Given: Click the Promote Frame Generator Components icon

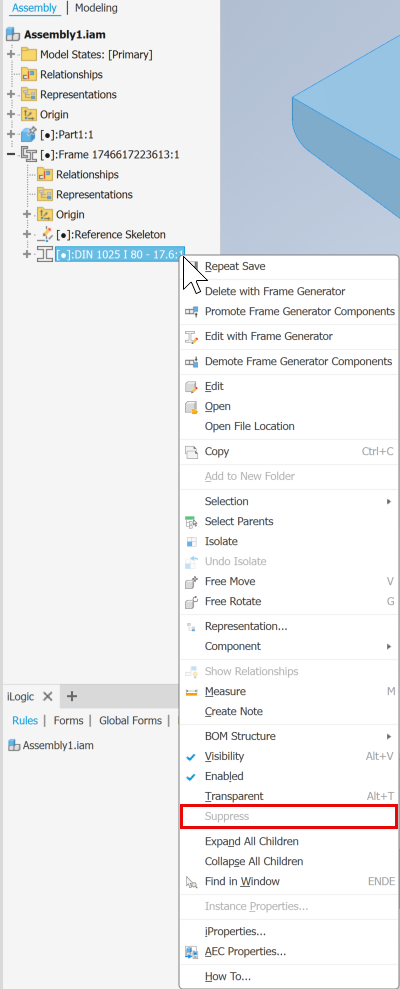Looking at the screenshot, I should 192,312.
